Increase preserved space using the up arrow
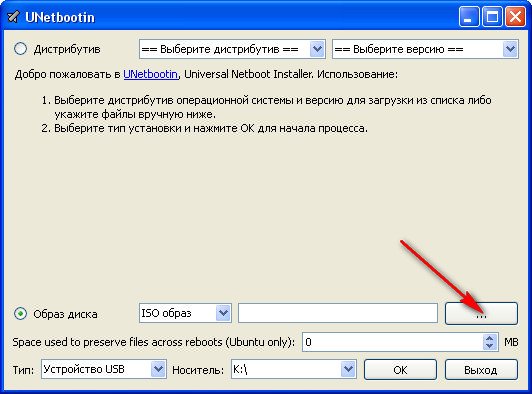The height and width of the screenshot is (394, 532). [x=490, y=338]
